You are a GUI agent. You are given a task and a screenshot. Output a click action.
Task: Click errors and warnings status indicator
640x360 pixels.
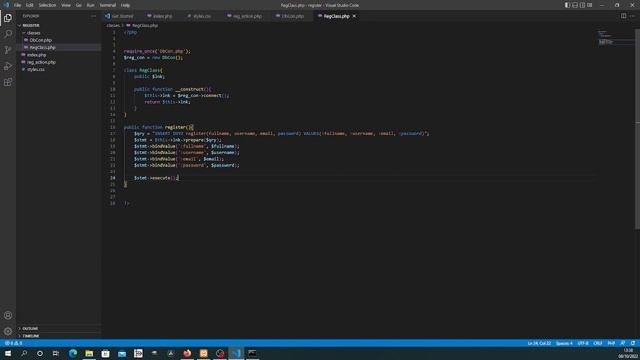pyautogui.click(x=13, y=343)
